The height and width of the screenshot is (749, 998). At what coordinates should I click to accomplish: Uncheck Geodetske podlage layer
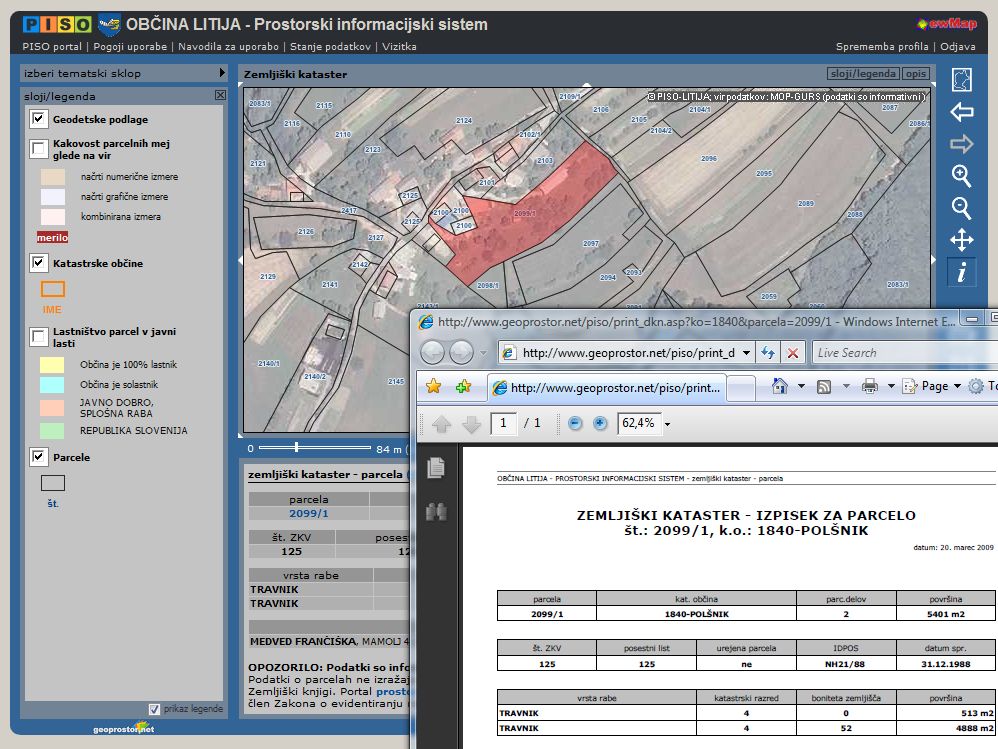[x=39, y=120]
